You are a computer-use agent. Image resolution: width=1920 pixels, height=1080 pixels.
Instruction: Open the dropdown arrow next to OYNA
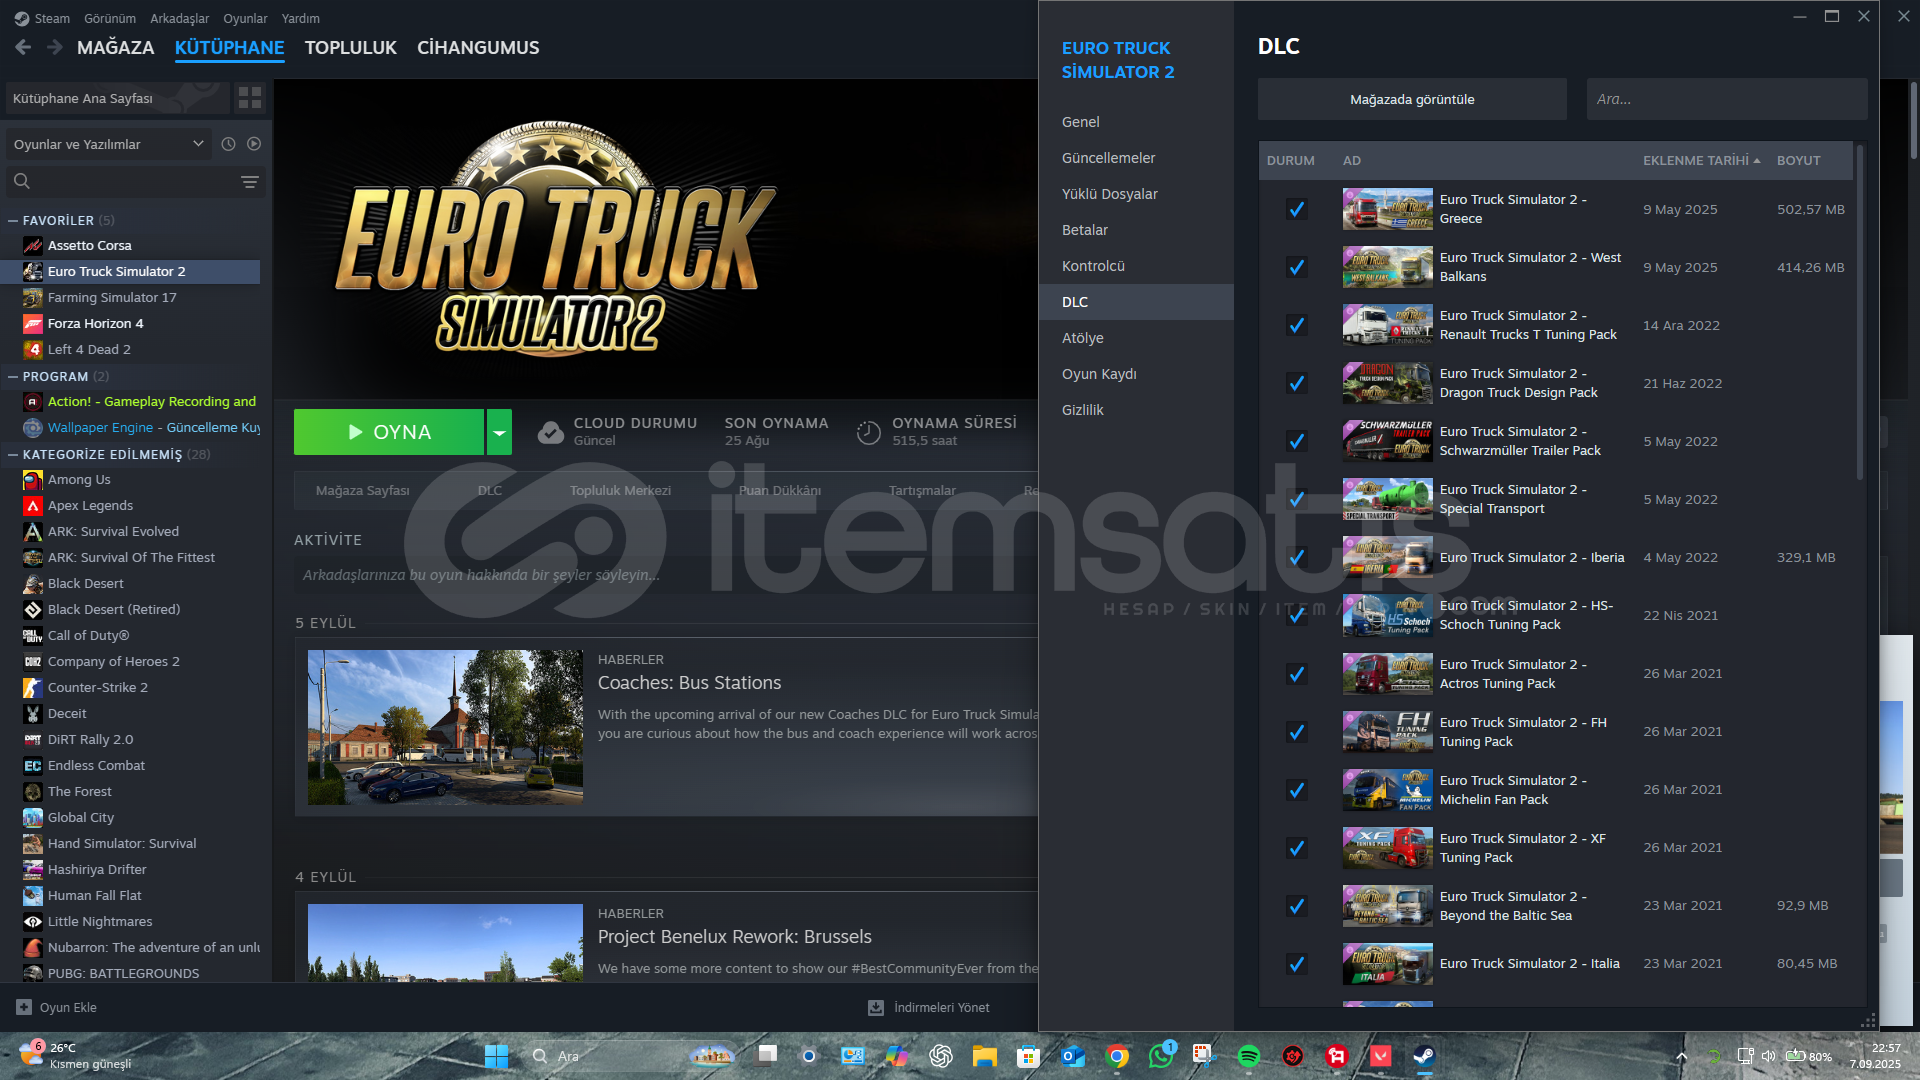pyautogui.click(x=499, y=432)
